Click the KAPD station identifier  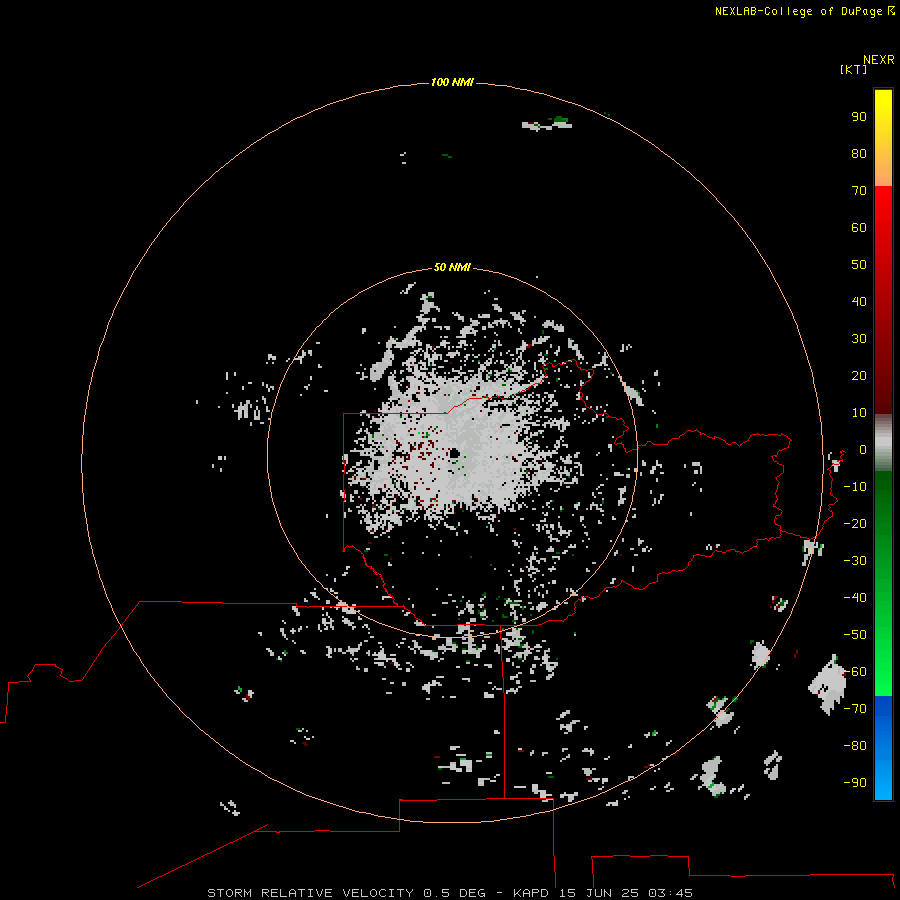point(532,893)
